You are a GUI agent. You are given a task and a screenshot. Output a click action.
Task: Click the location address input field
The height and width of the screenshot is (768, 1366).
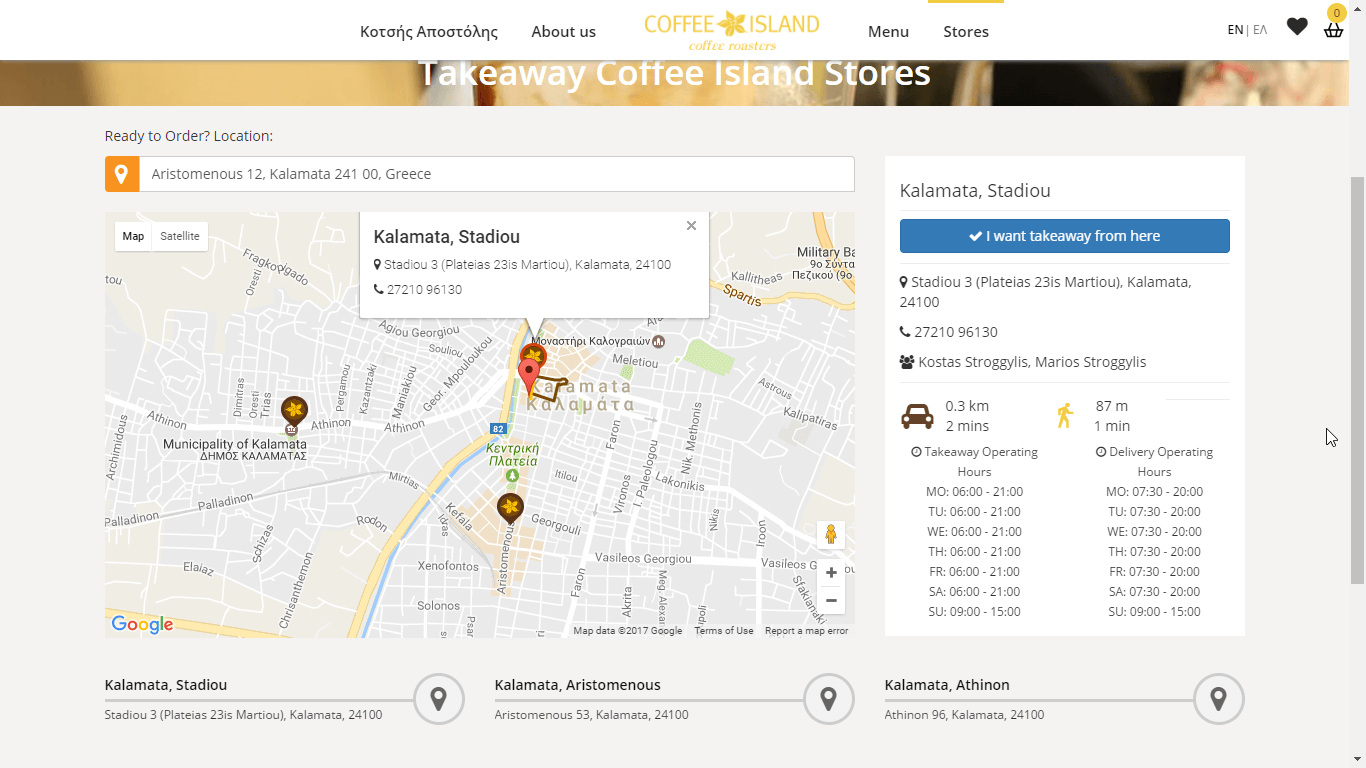(x=496, y=174)
